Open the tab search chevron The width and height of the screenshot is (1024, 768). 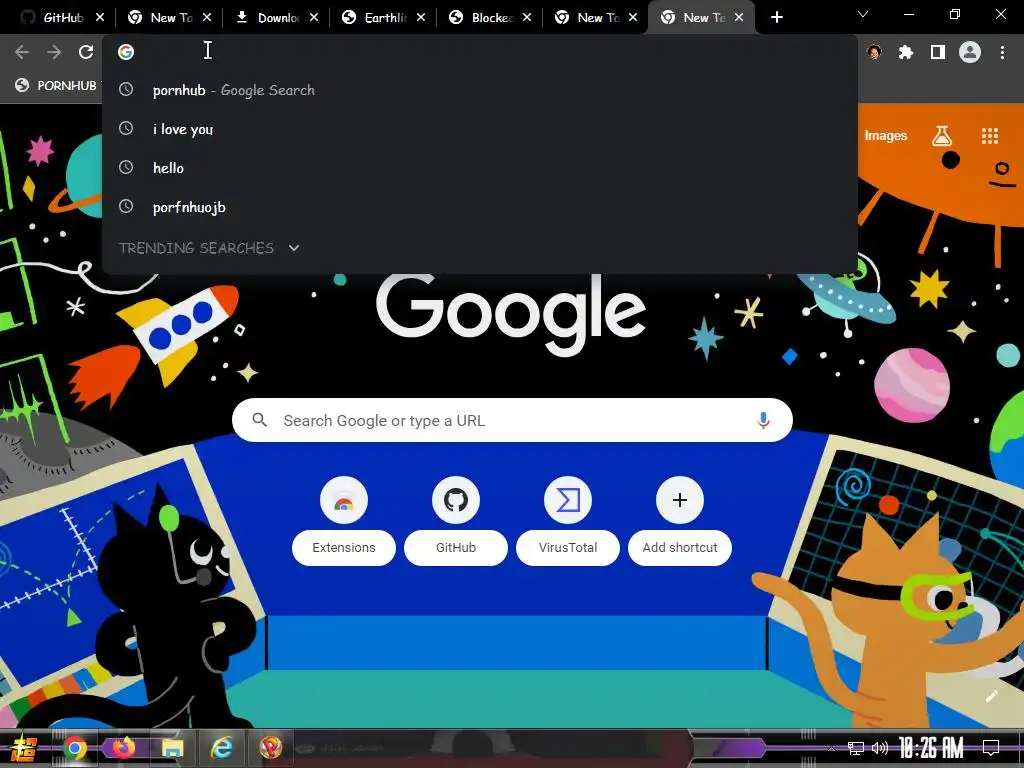point(863,14)
